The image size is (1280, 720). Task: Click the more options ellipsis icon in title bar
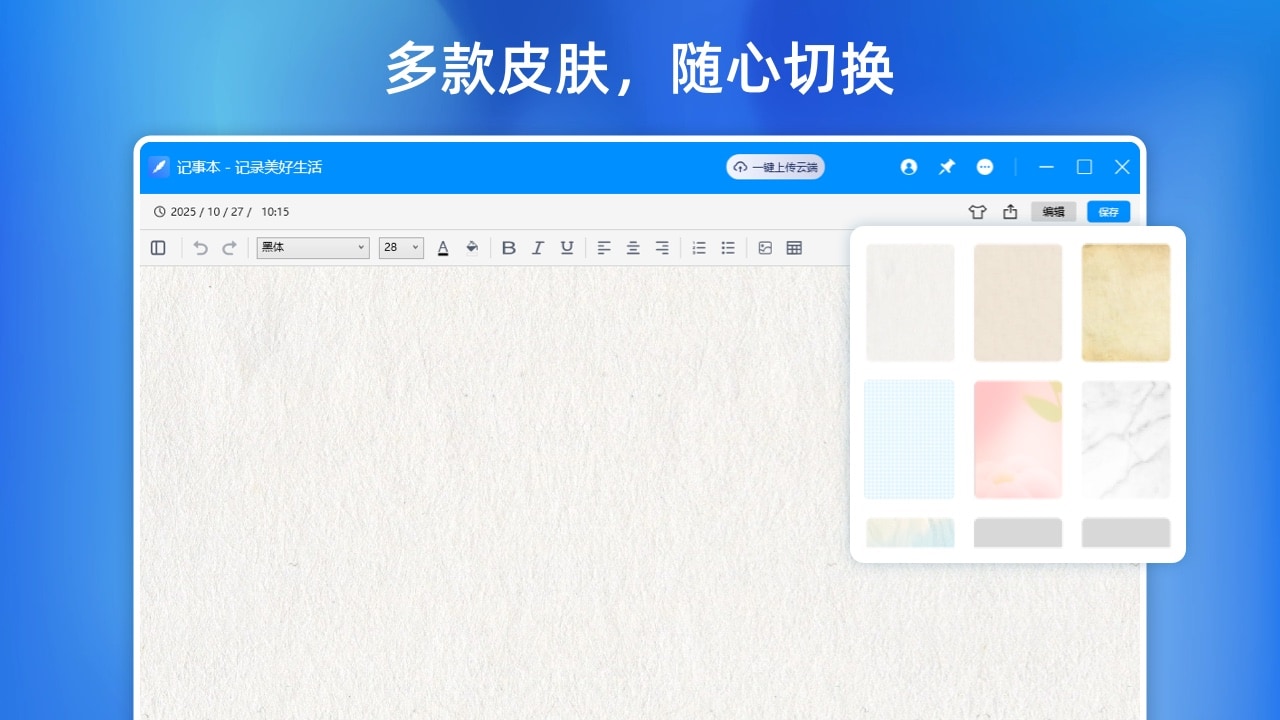[x=985, y=167]
